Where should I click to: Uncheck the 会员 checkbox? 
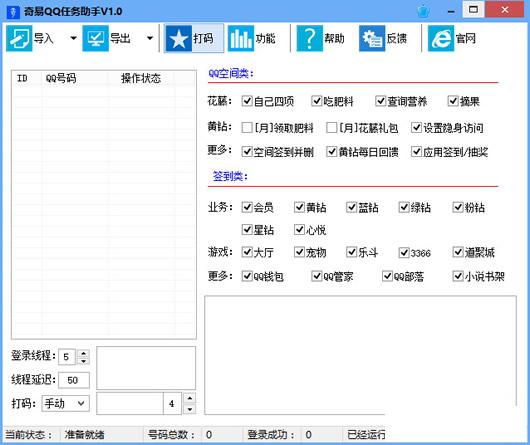(x=247, y=207)
